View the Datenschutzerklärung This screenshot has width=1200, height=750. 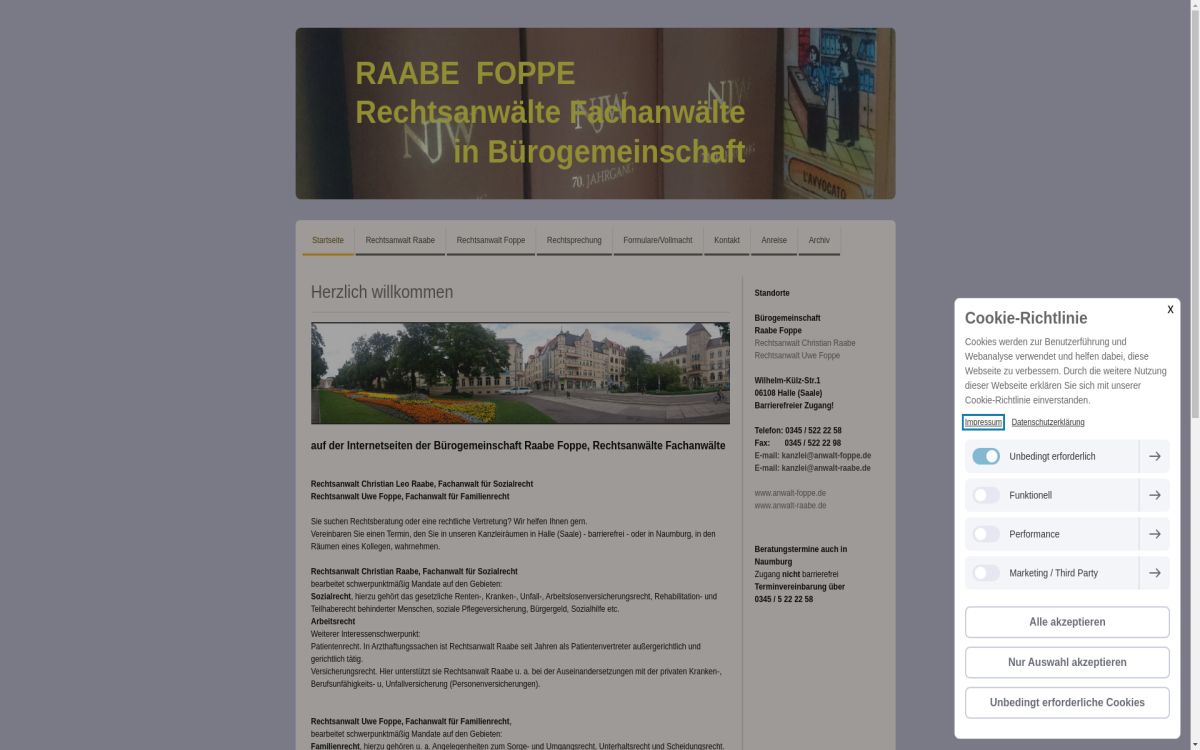[x=1047, y=422]
